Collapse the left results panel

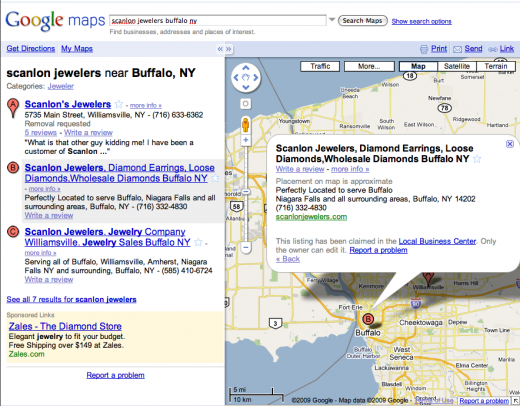tap(220, 49)
